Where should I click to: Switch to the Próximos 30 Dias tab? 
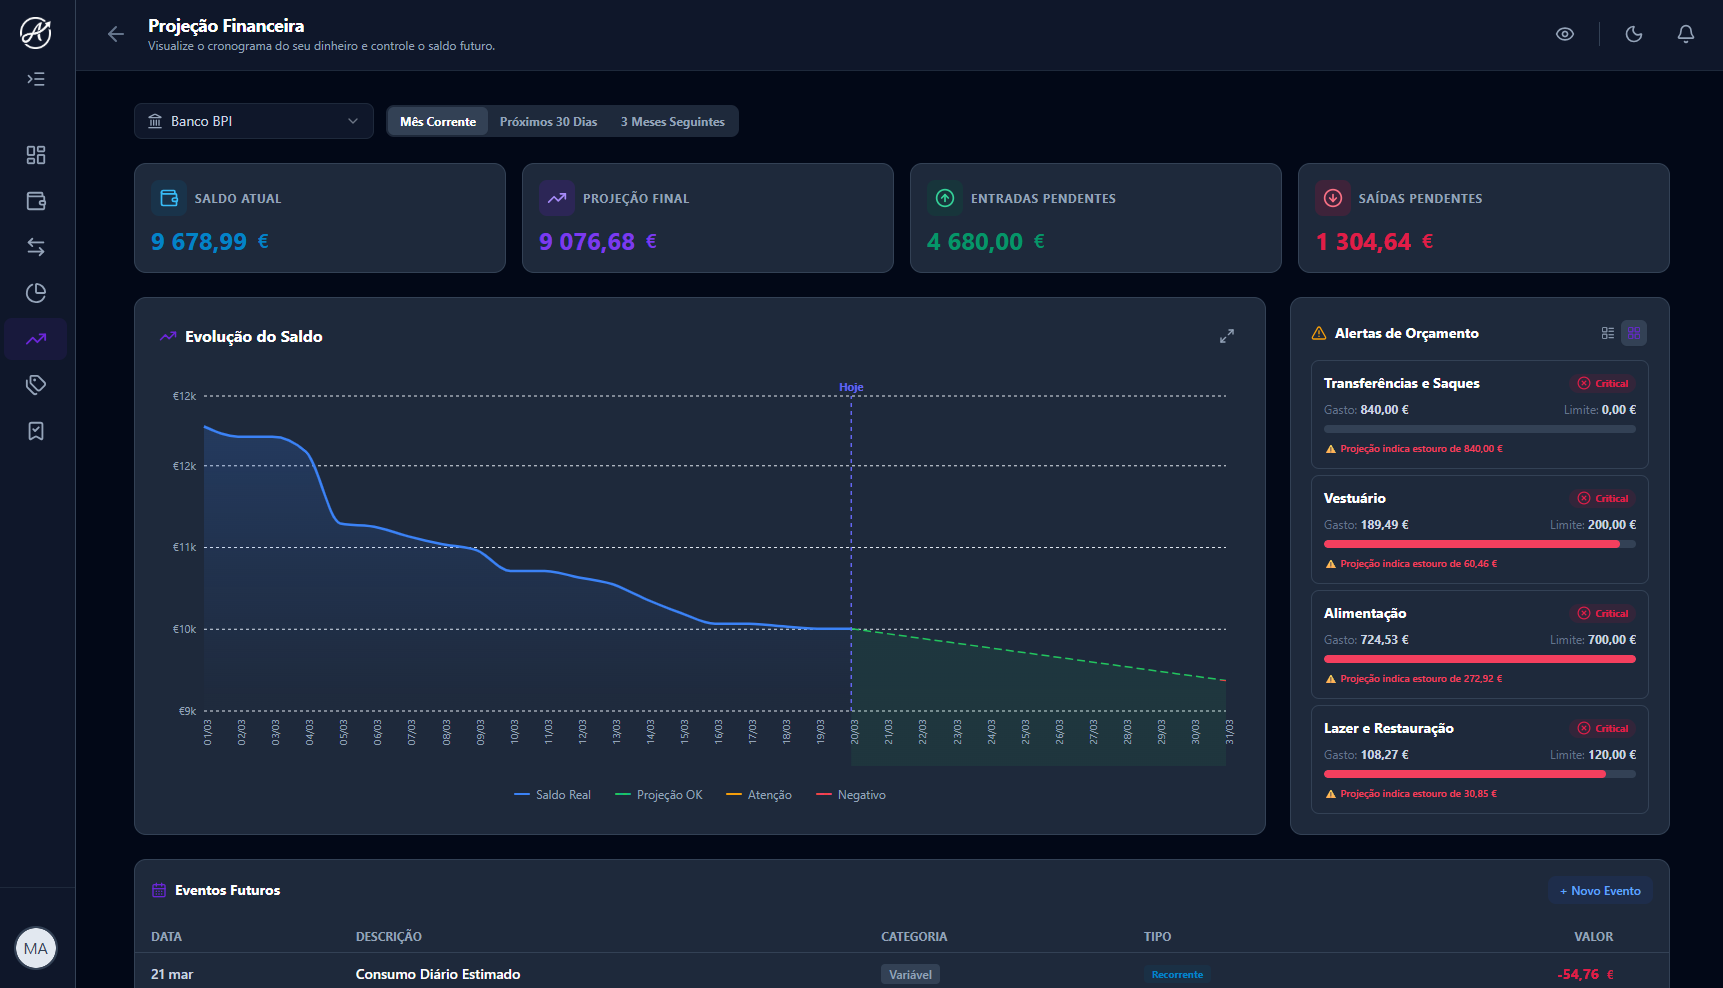[x=548, y=121]
